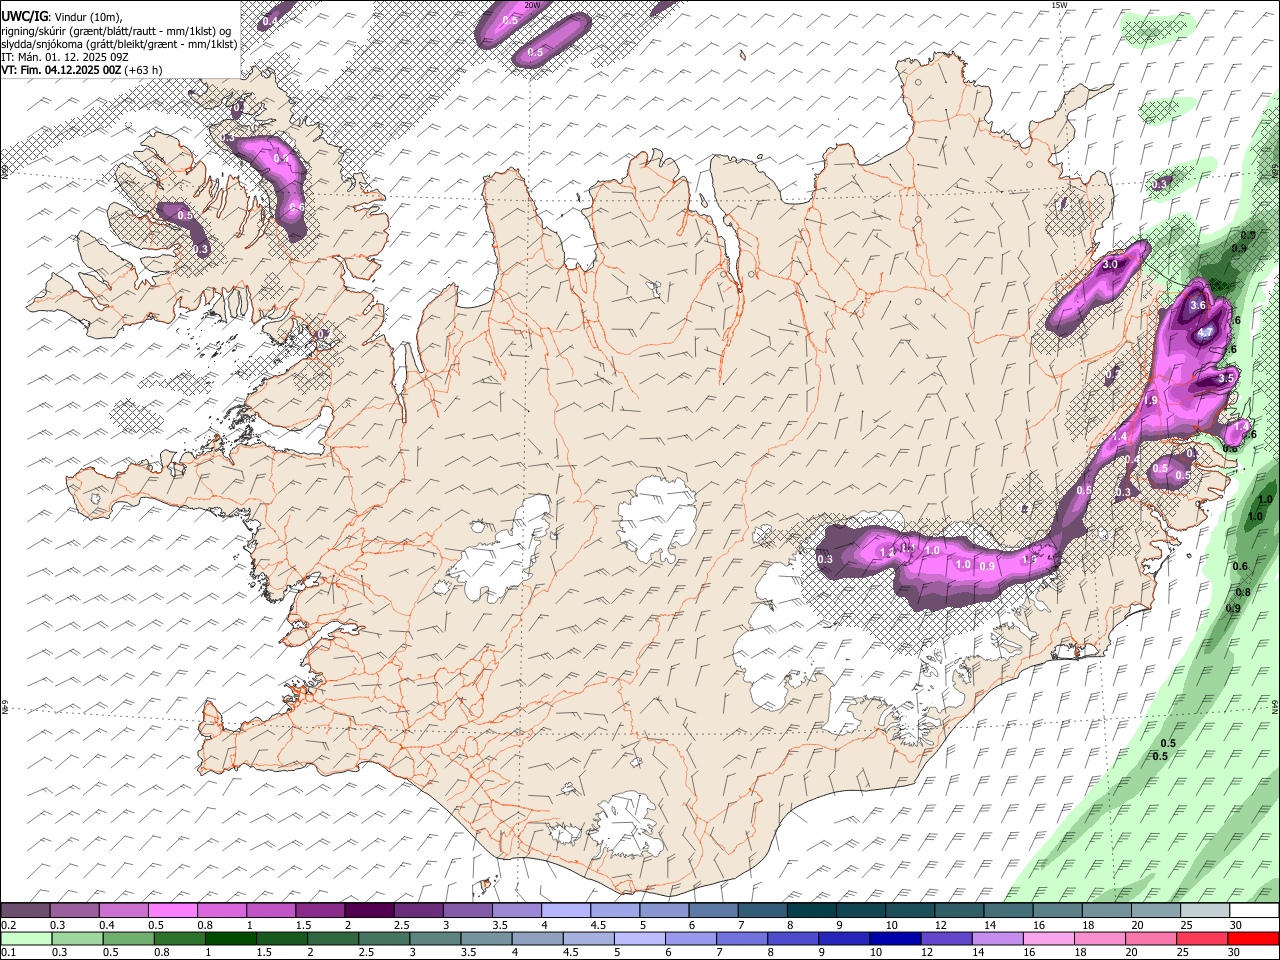Click the '4.7' snowfall value on the east coast
The width and height of the screenshot is (1280, 960).
(1205, 333)
